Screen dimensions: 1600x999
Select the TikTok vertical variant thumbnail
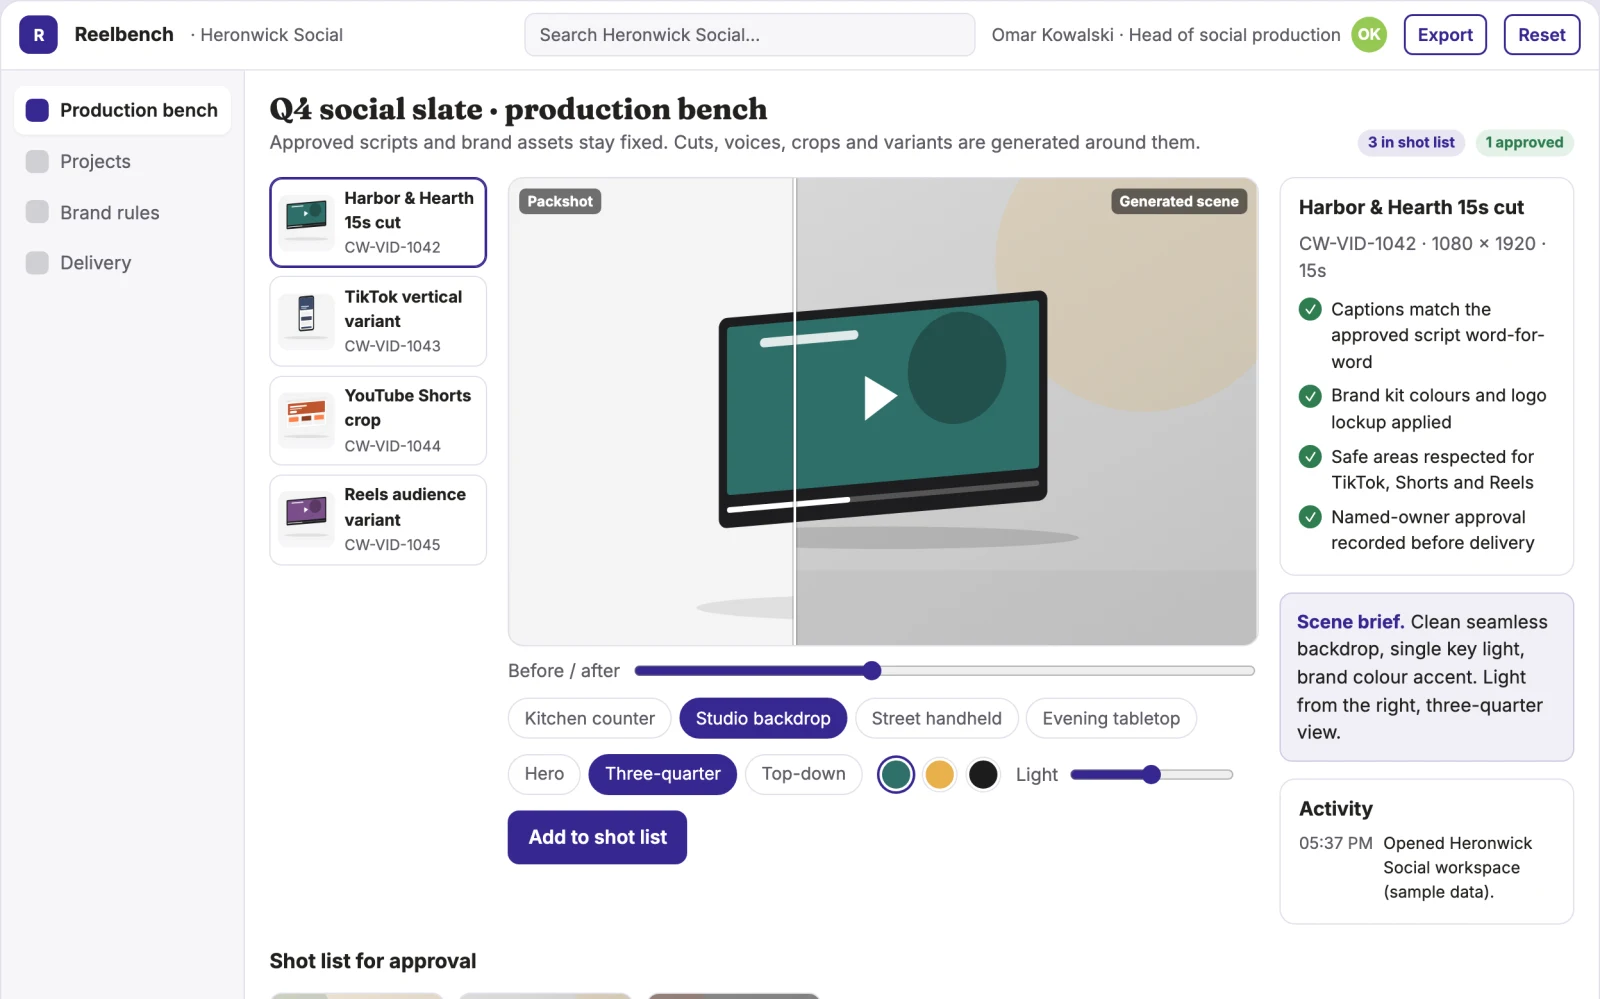(x=306, y=321)
